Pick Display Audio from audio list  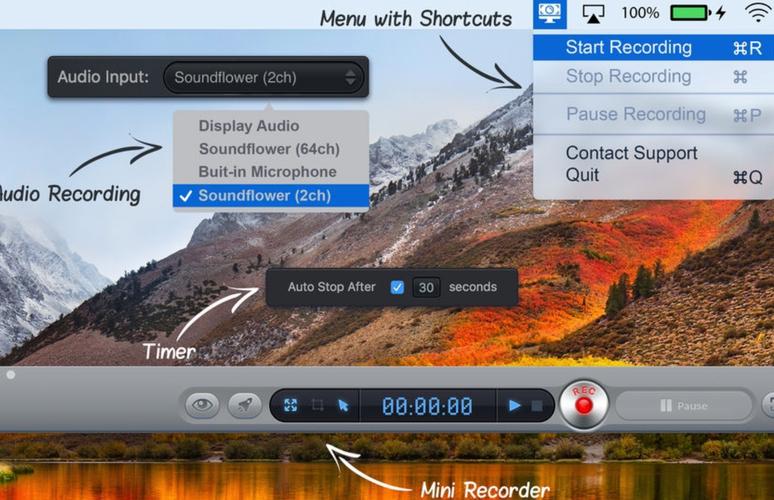[x=271, y=126]
